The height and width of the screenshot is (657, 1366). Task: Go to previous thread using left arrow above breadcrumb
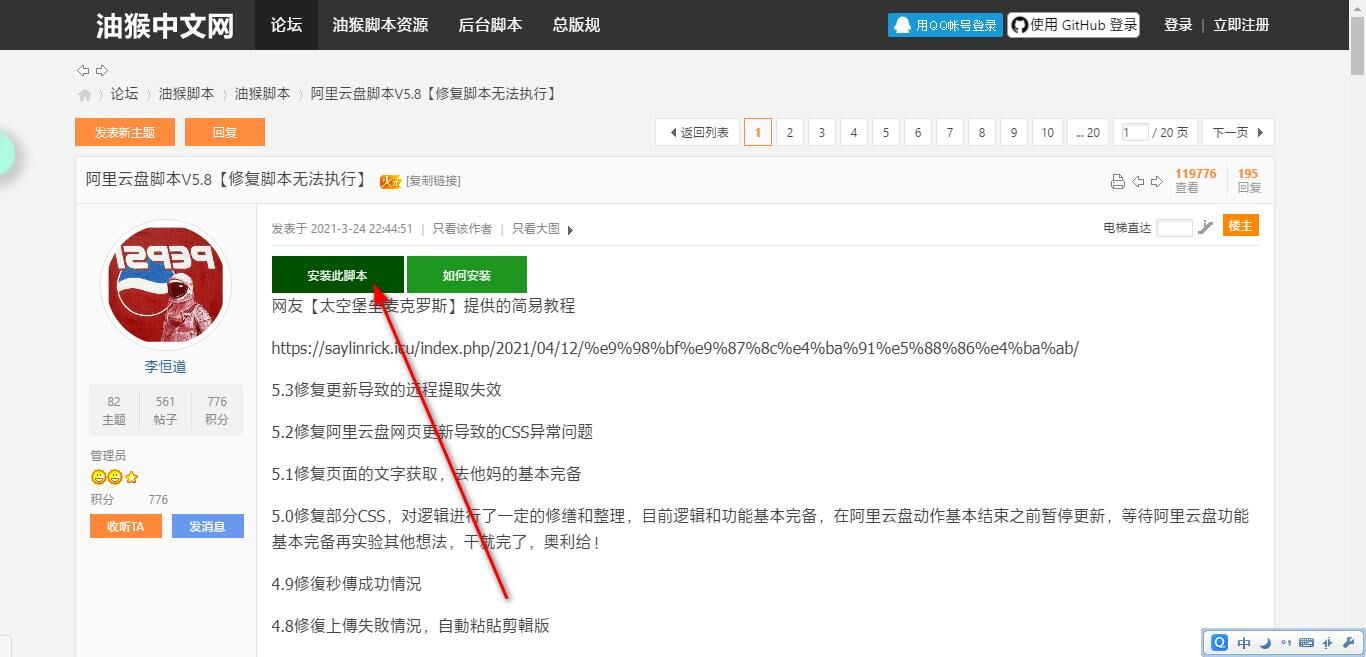[83, 70]
